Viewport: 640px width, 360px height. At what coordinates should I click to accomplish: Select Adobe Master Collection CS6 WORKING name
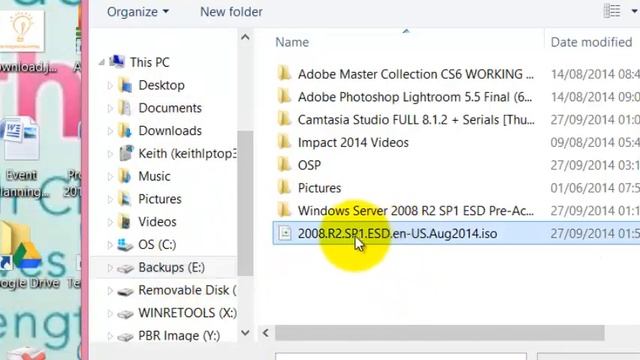tap(416, 74)
